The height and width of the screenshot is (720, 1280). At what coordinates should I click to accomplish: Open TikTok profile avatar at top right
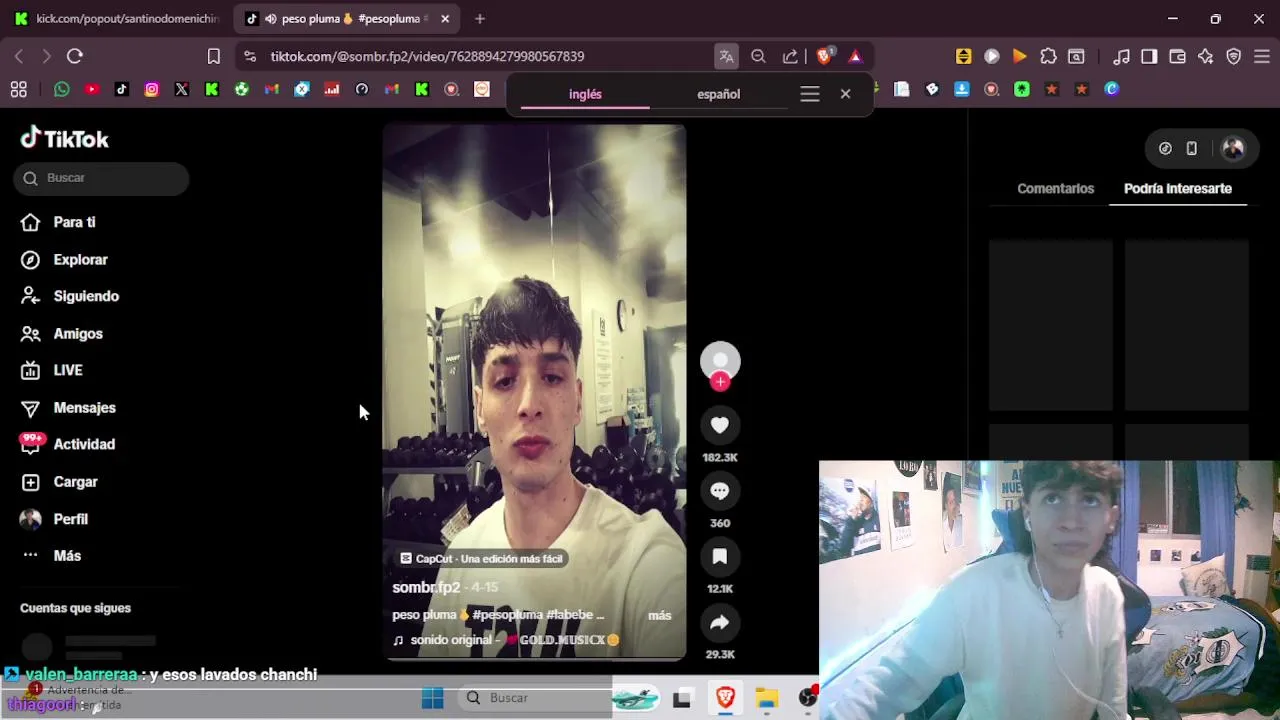pyautogui.click(x=1233, y=148)
